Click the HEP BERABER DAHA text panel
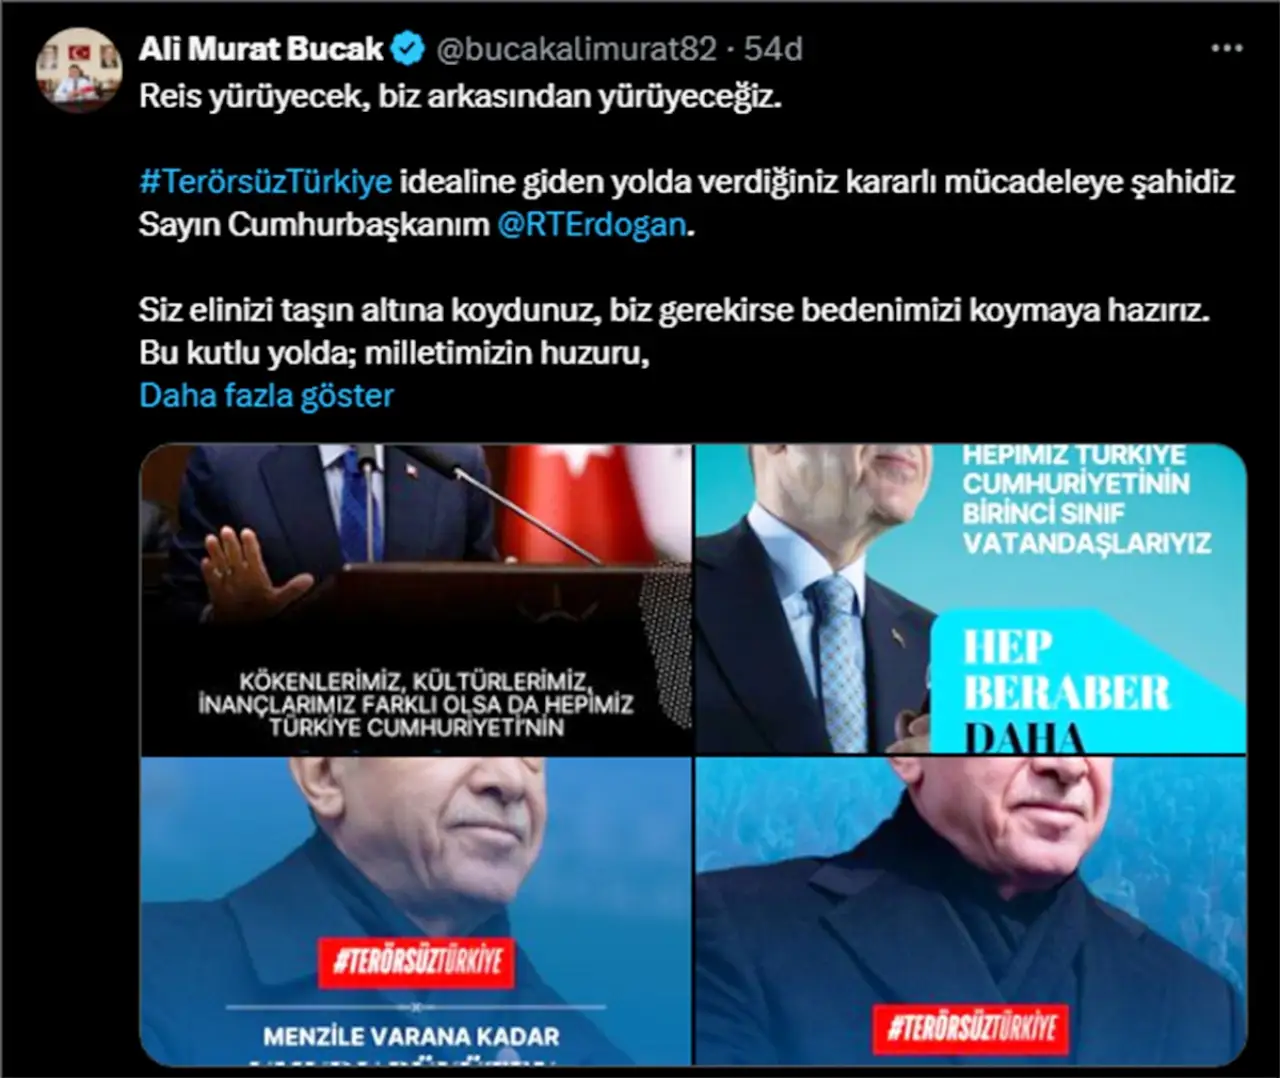The height and width of the screenshot is (1078, 1280). tap(1088, 682)
